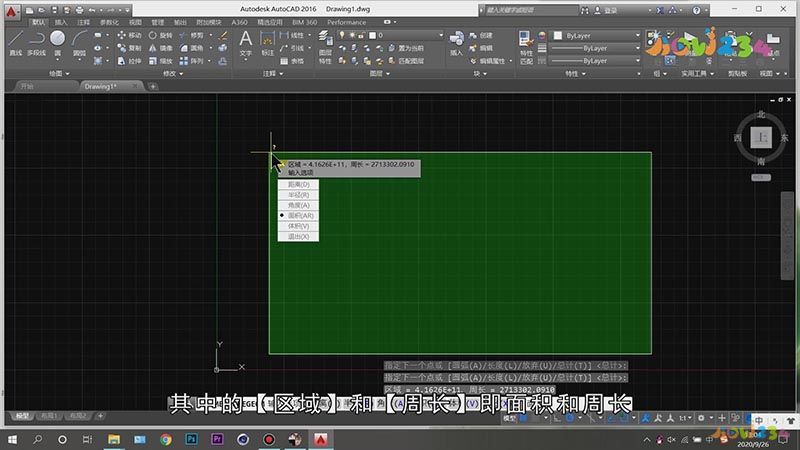Open the layer name dropdown
Image resolution: width=800 pixels, height=450 pixels.
(x=441, y=35)
